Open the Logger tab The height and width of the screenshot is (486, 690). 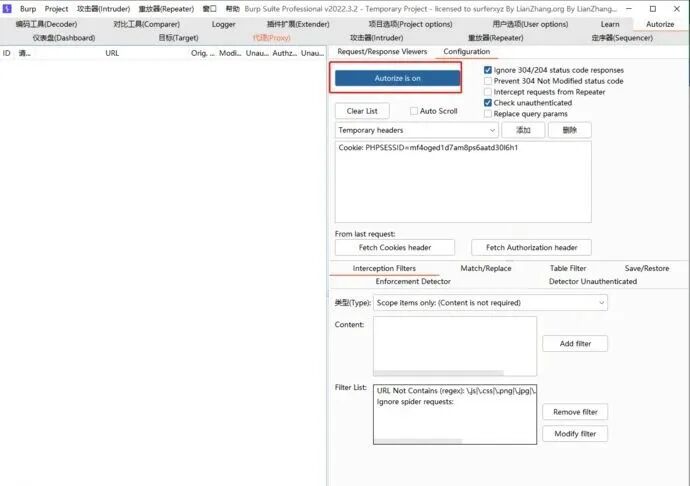[224, 24]
